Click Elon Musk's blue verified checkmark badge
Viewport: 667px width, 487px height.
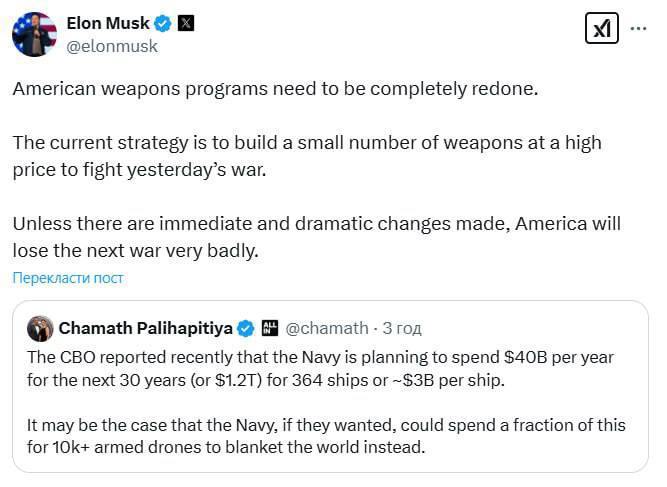pyautogui.click(x=162, y=23)
